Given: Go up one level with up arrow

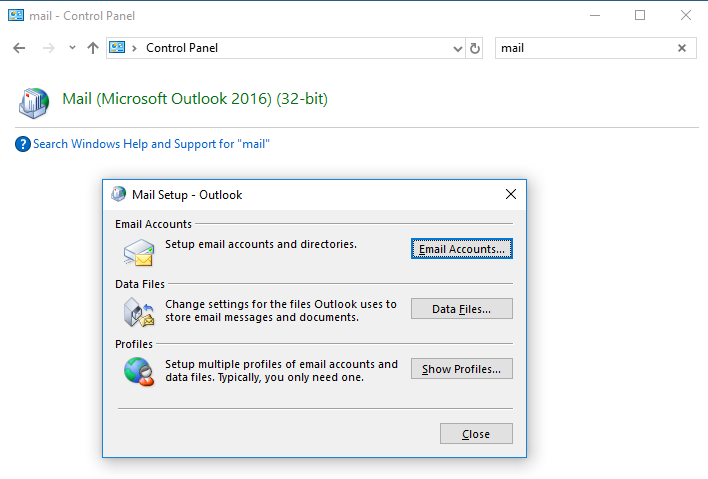Looking at the screenshot, I should coord(93,48).
